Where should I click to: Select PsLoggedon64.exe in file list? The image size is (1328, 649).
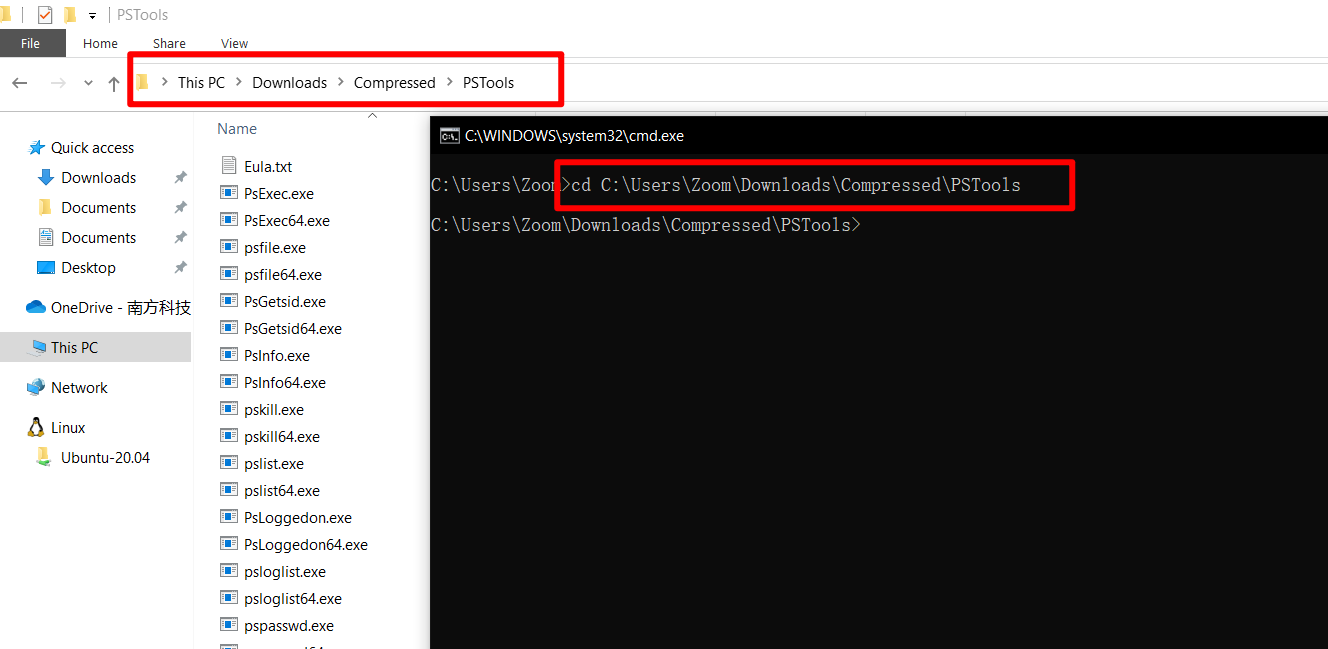point(306,545)
